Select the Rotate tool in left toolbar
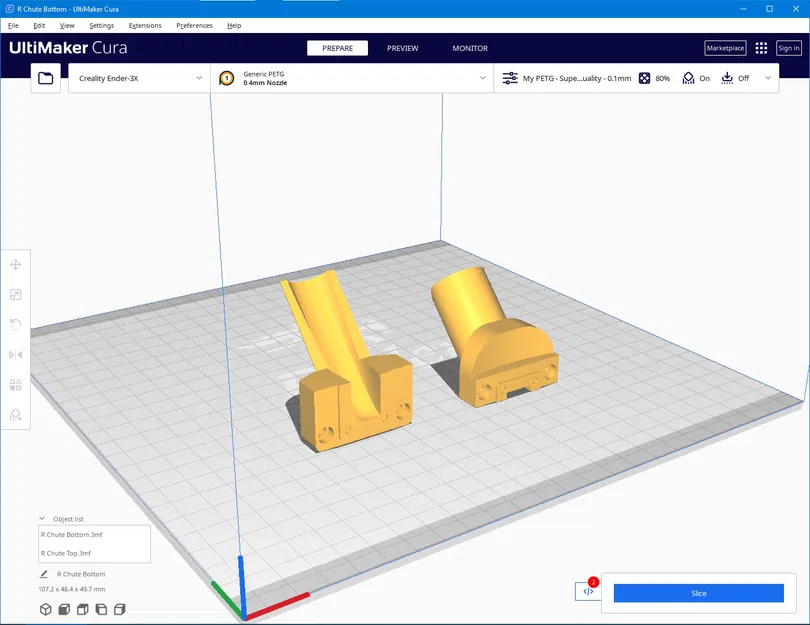The width and height of the screenshot is (810, 625). coord(15,324)
